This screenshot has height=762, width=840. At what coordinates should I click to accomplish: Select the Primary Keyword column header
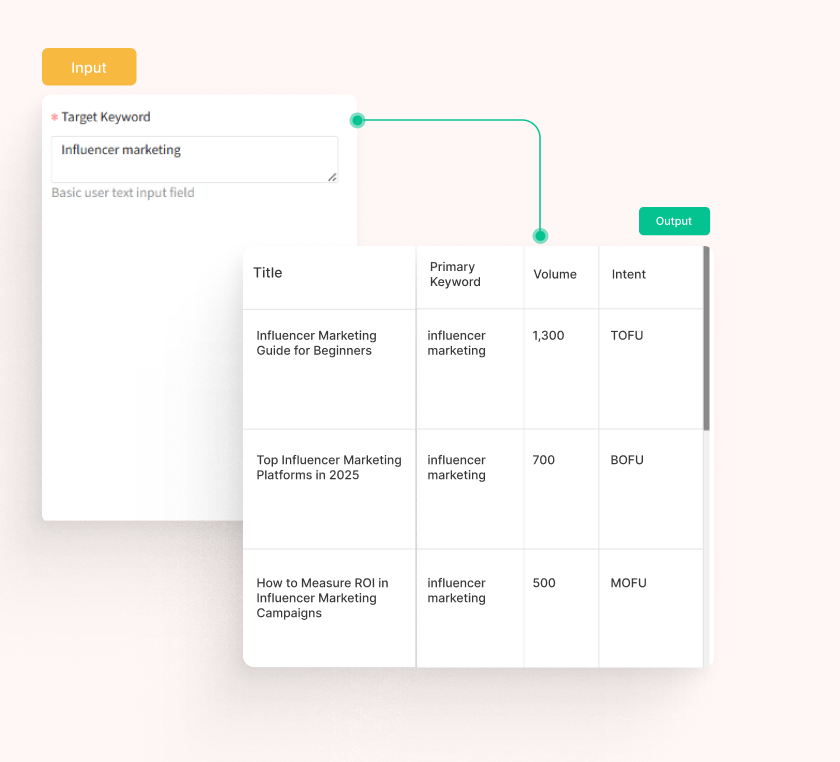(x=470, y=277)
